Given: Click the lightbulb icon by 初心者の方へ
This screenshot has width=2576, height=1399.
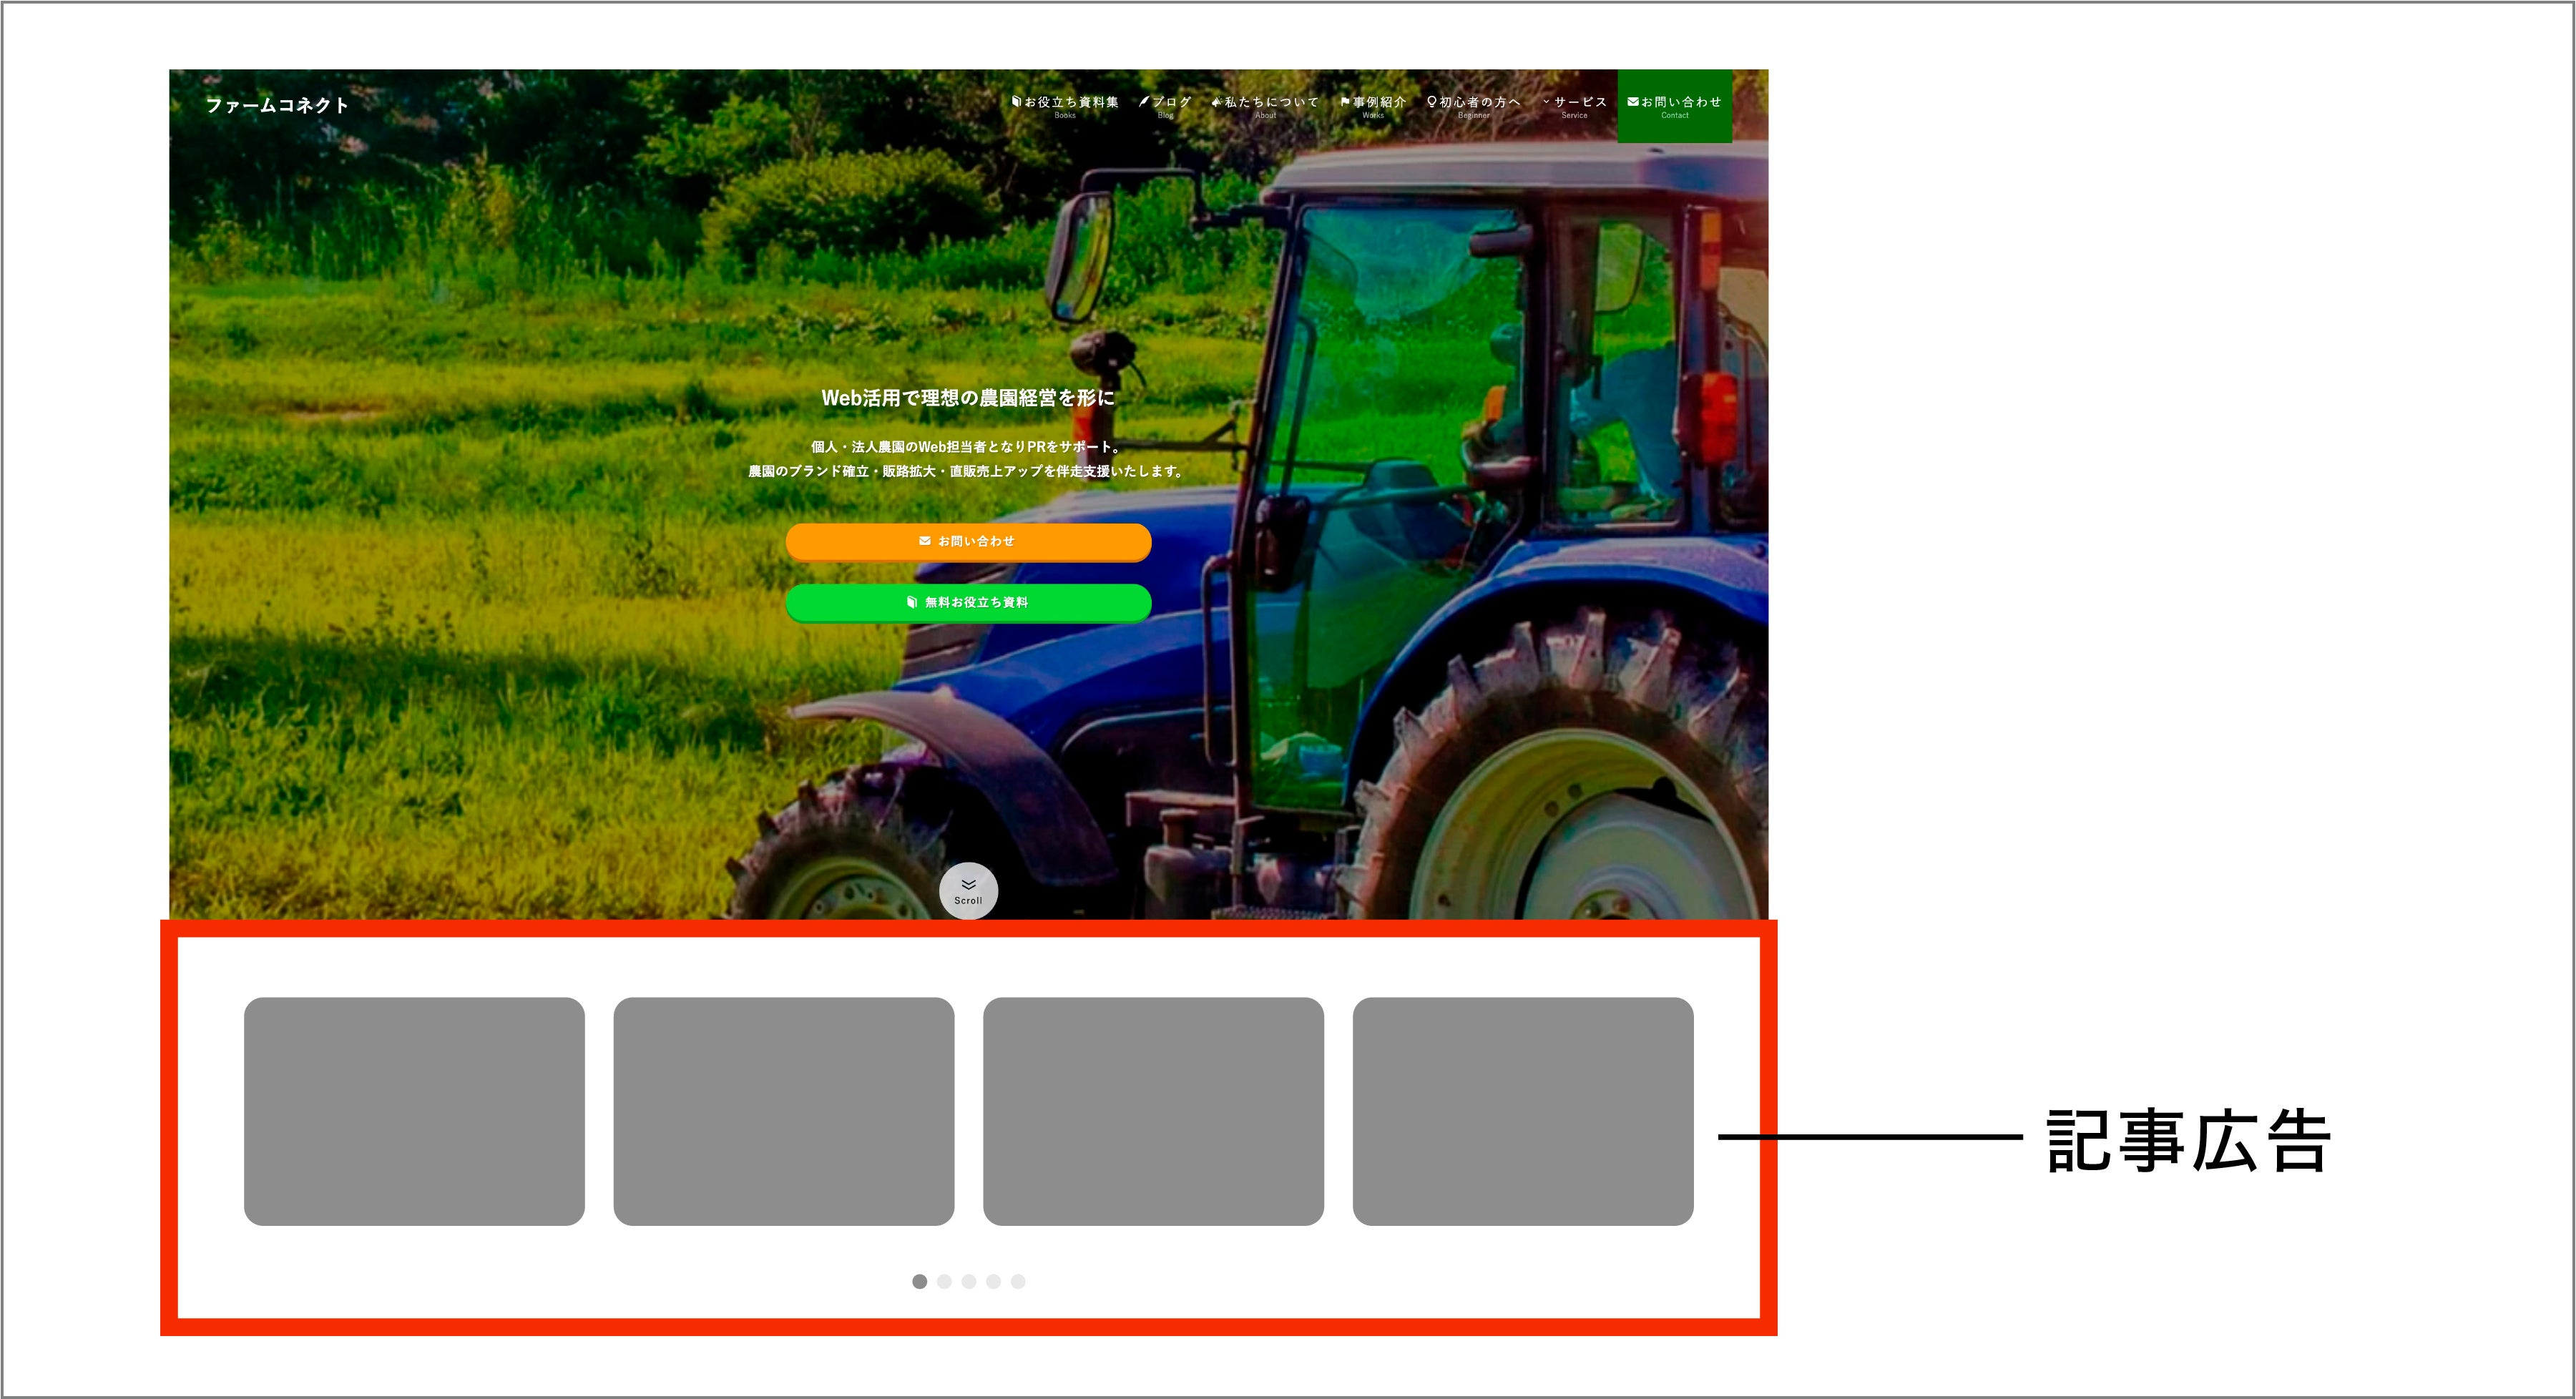Looking at the screenshot, I should [1431, 101].
